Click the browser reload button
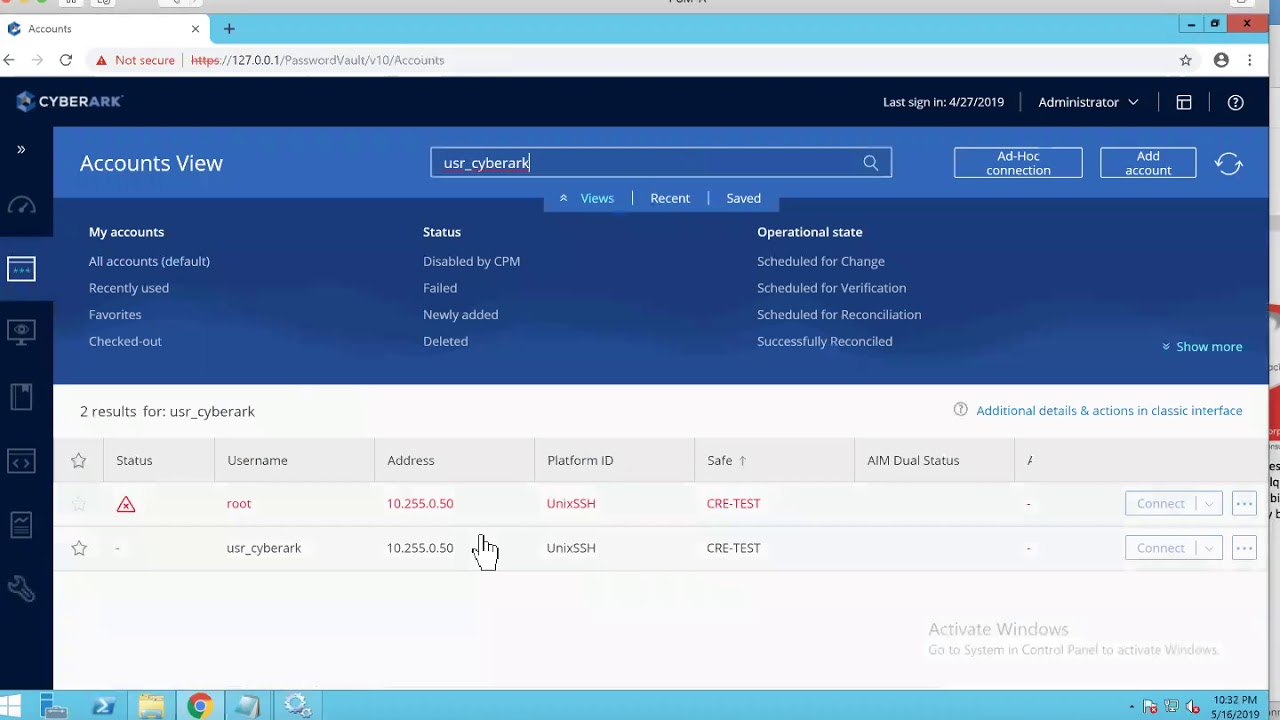Viewport: 1280px width, 720px height. [66, 60]
